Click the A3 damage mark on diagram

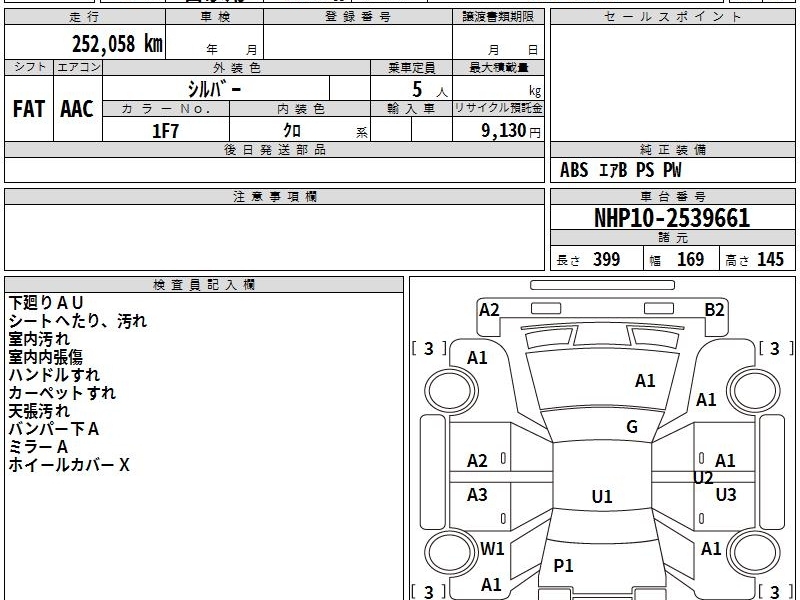pyautogui.click(x=477, y=494)
